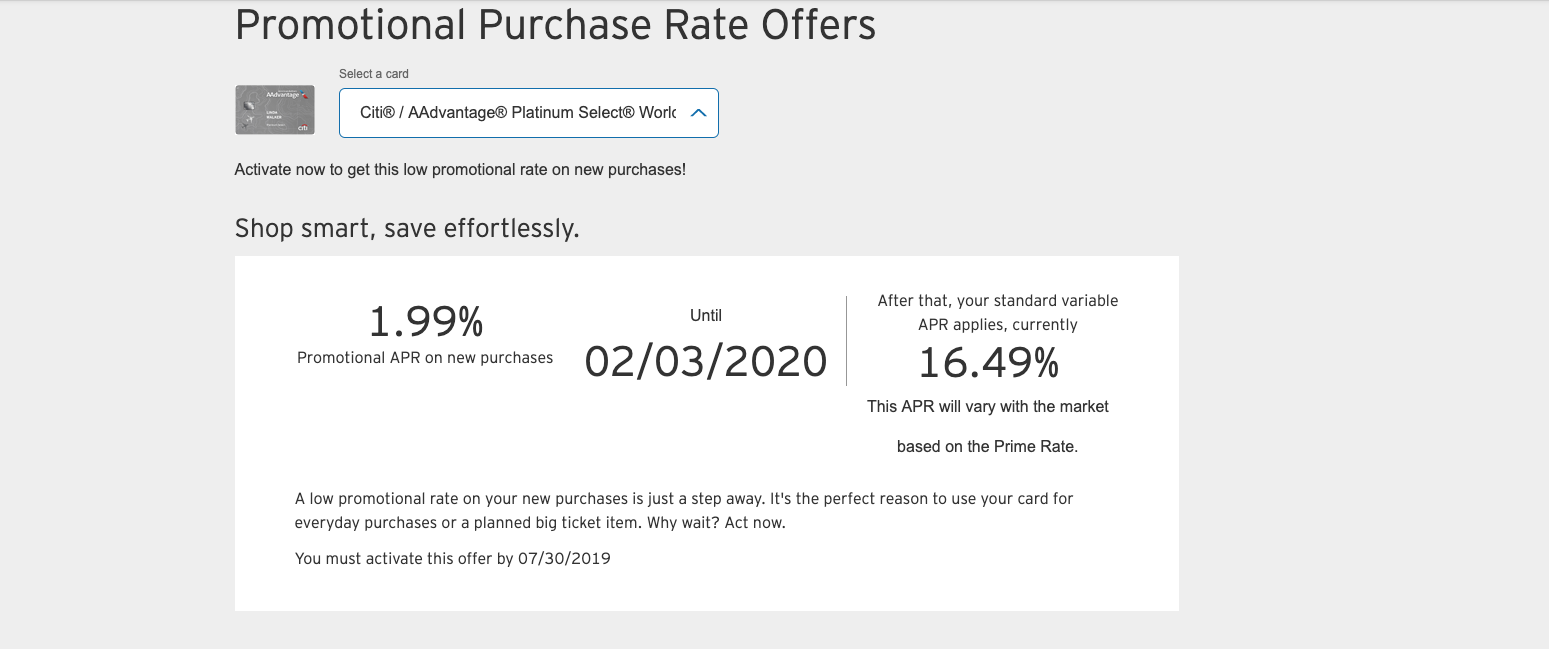Open the Citi AAdvantage Platinum Select card dropdown

pyautogui.click(x=528, y=113)
